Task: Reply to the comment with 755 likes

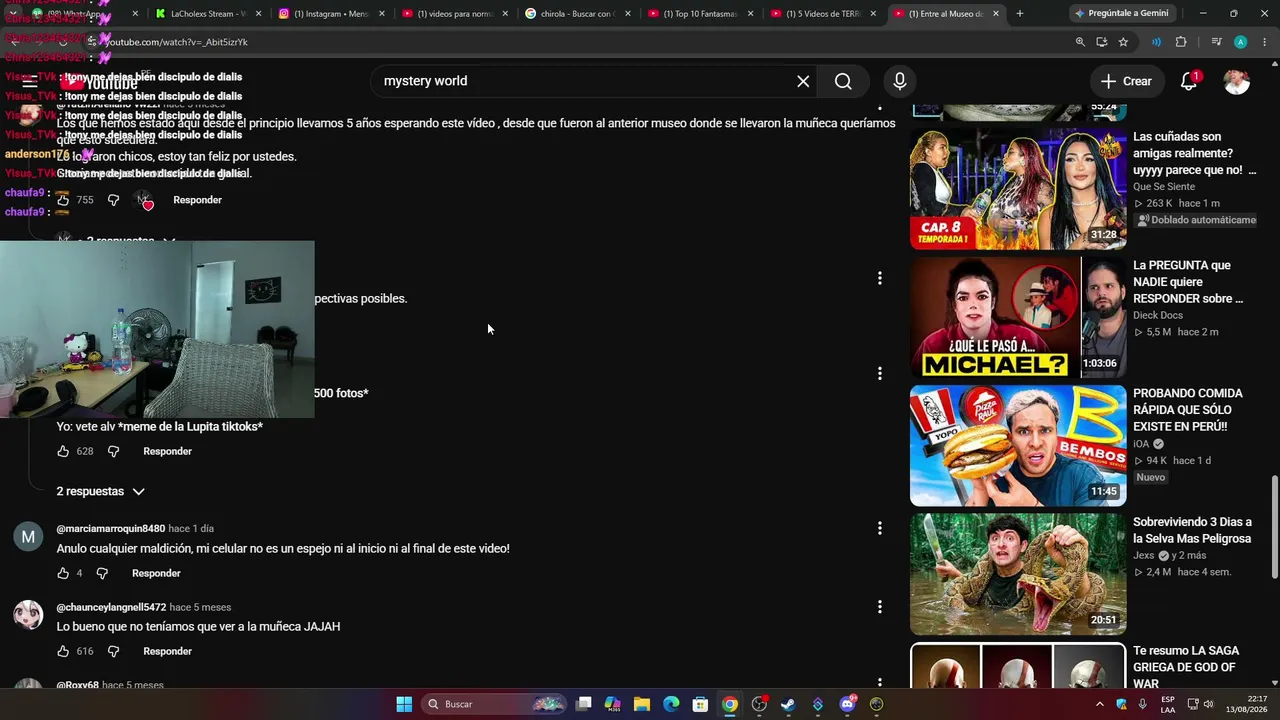Action: [x=197, y=200]
